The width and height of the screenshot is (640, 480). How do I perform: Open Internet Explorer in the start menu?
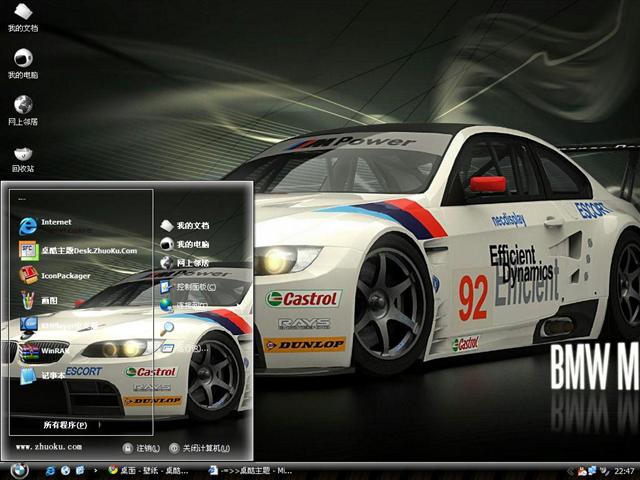[x=55, y=223]
